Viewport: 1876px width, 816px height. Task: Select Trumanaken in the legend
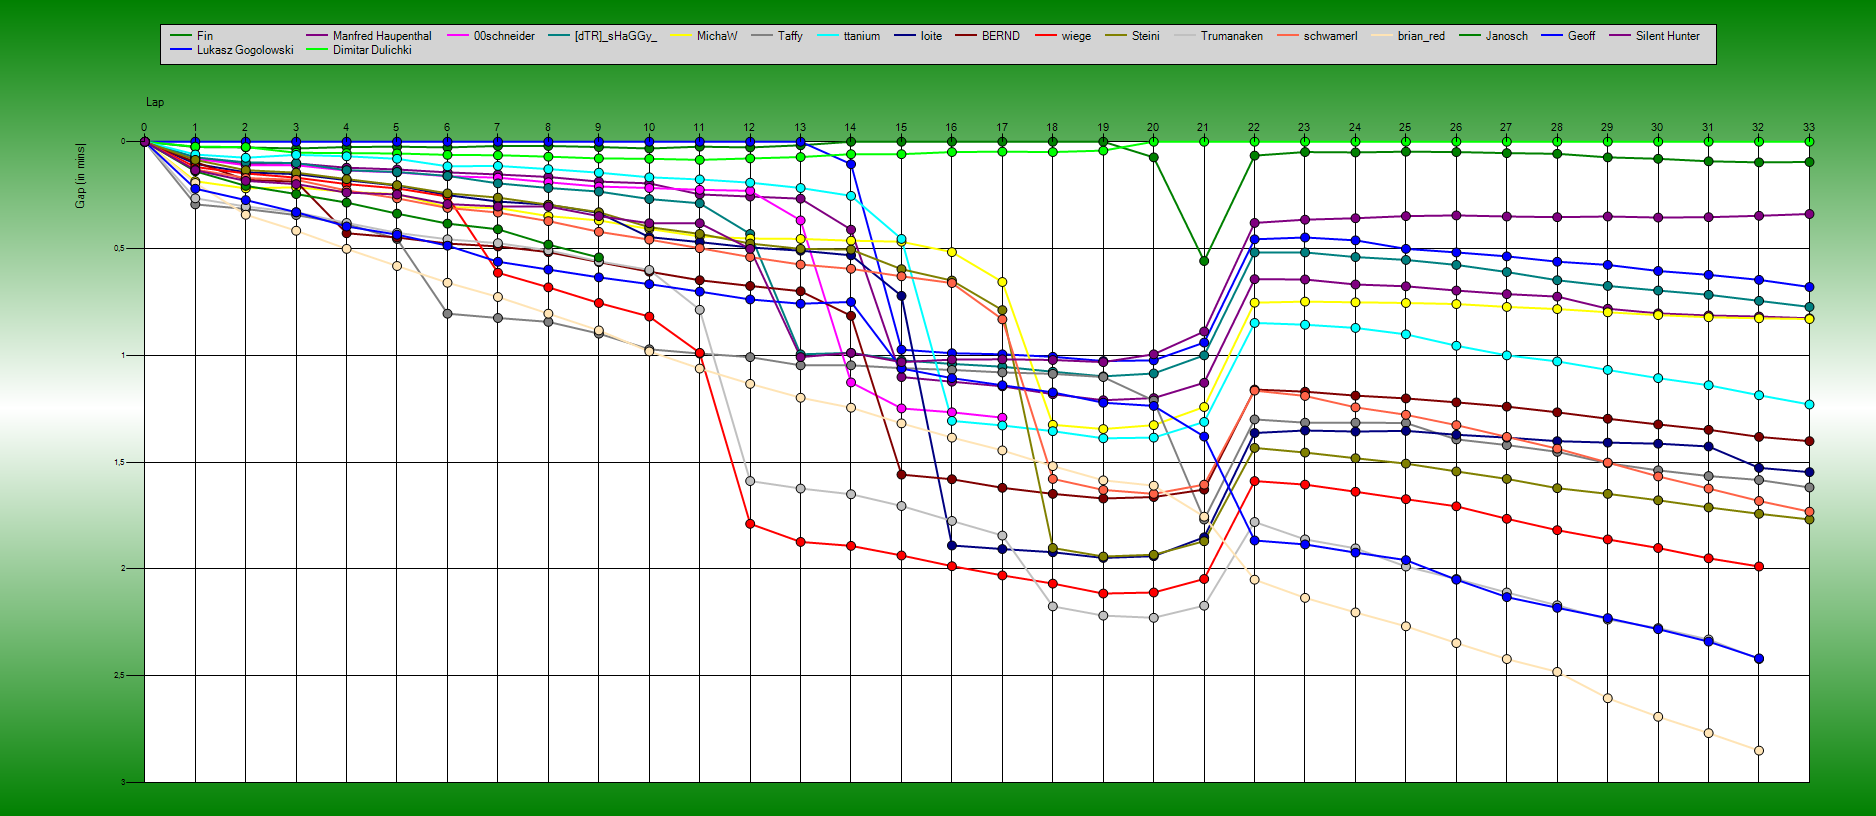click(1232, 36)
